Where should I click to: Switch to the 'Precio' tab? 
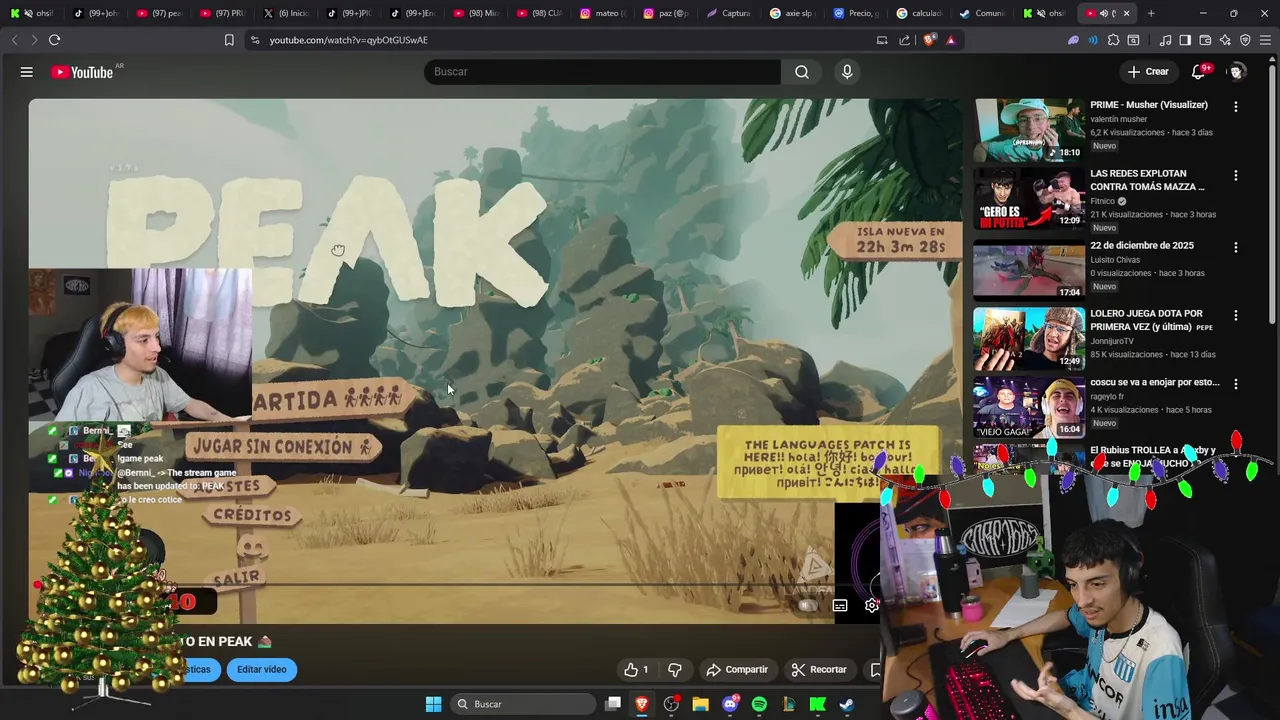click(x=855, y=13)
